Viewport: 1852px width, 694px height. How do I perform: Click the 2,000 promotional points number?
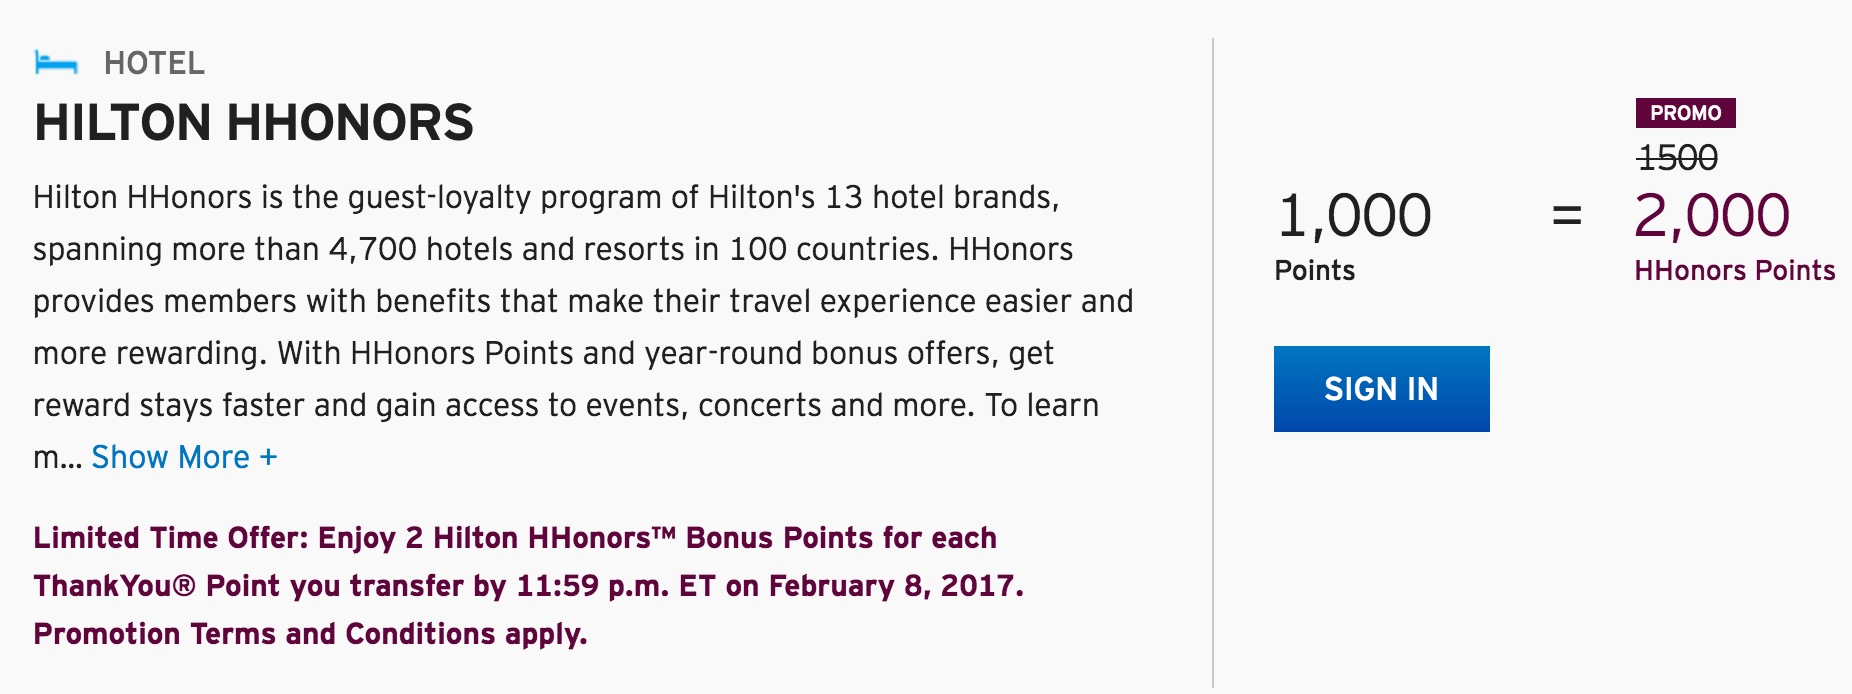pyautogui.click(x=1711, y=216)
